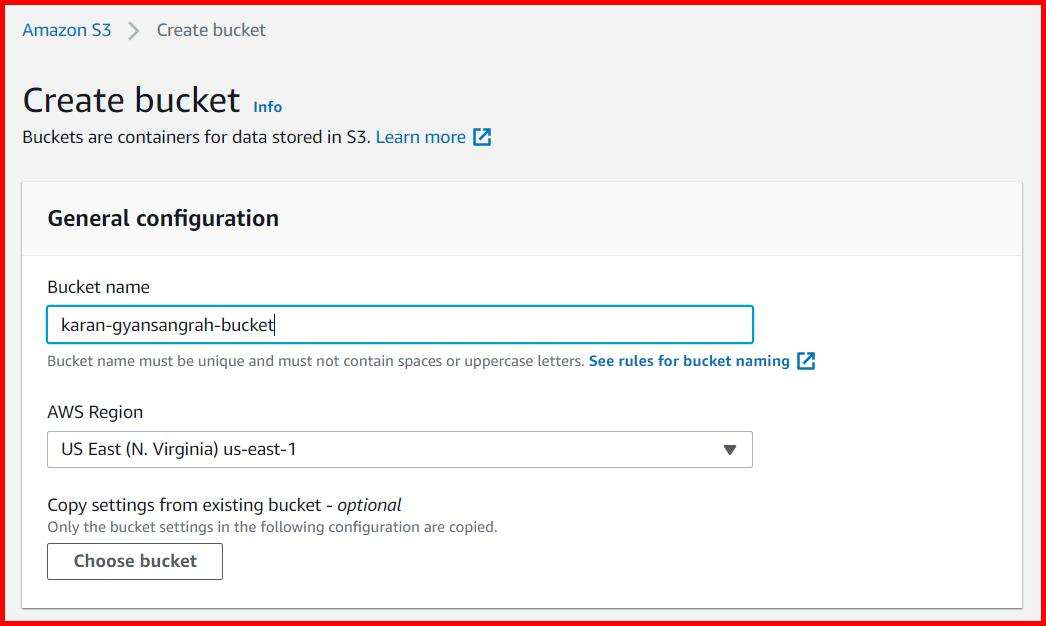The width and height of the screenshot is (1046, 626).
Task: Click the AWS Region field label
Action: point(95,412)
